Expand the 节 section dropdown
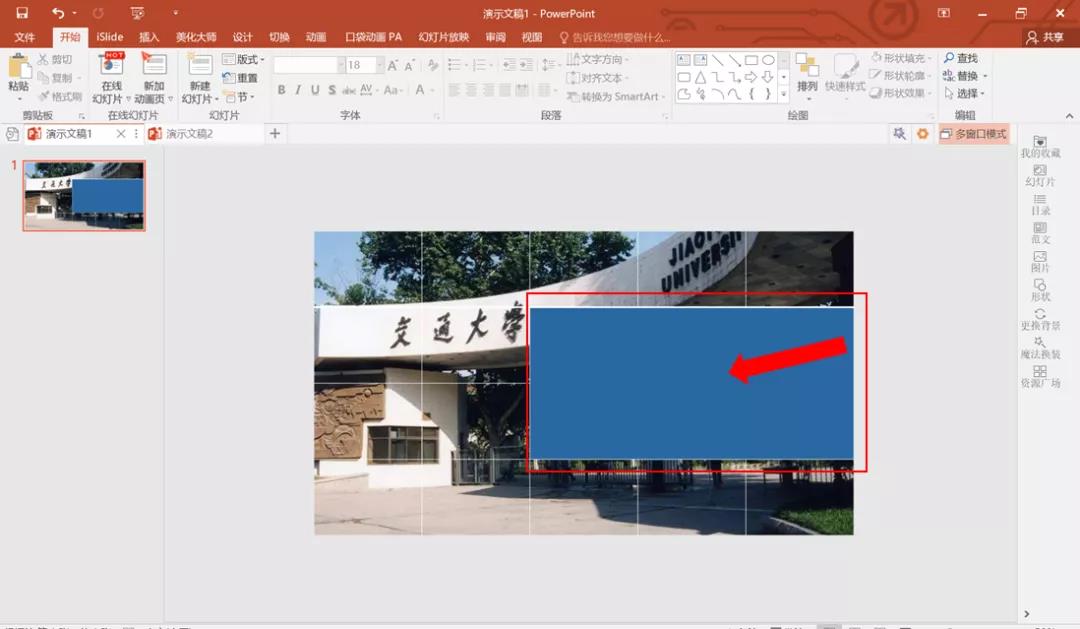 coord(240,96)
